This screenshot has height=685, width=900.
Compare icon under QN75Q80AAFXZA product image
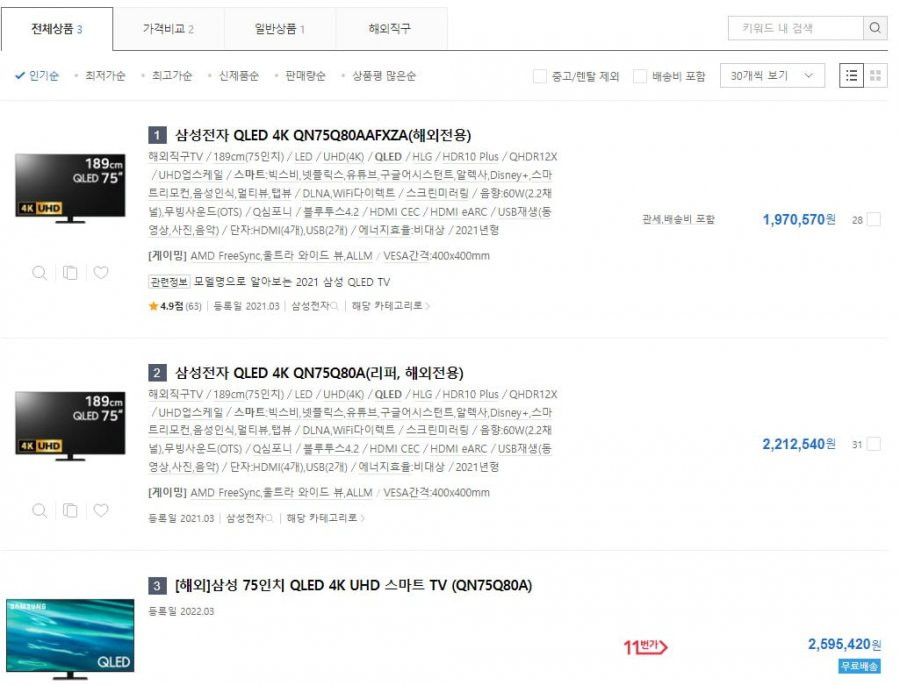pyautogui.click(x=70, y=273)
